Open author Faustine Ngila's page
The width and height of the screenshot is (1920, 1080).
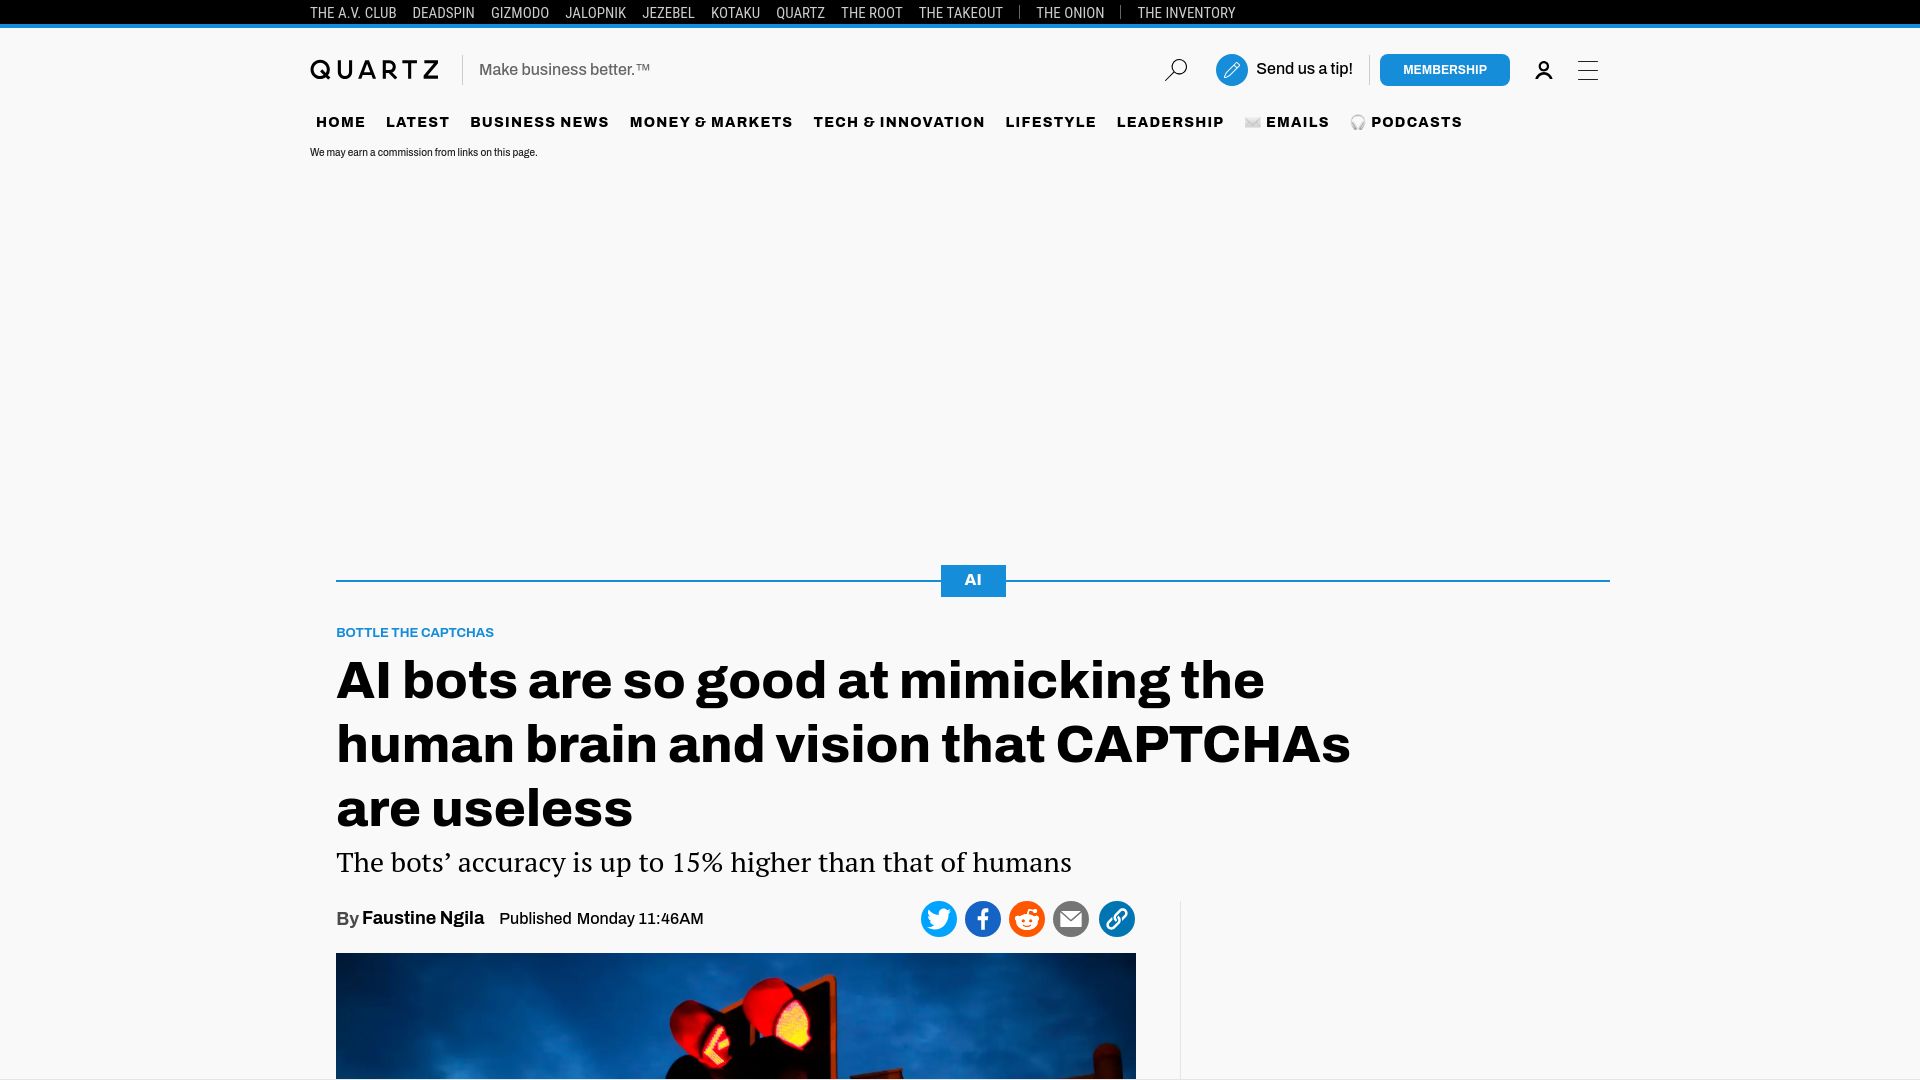[423, 918]
